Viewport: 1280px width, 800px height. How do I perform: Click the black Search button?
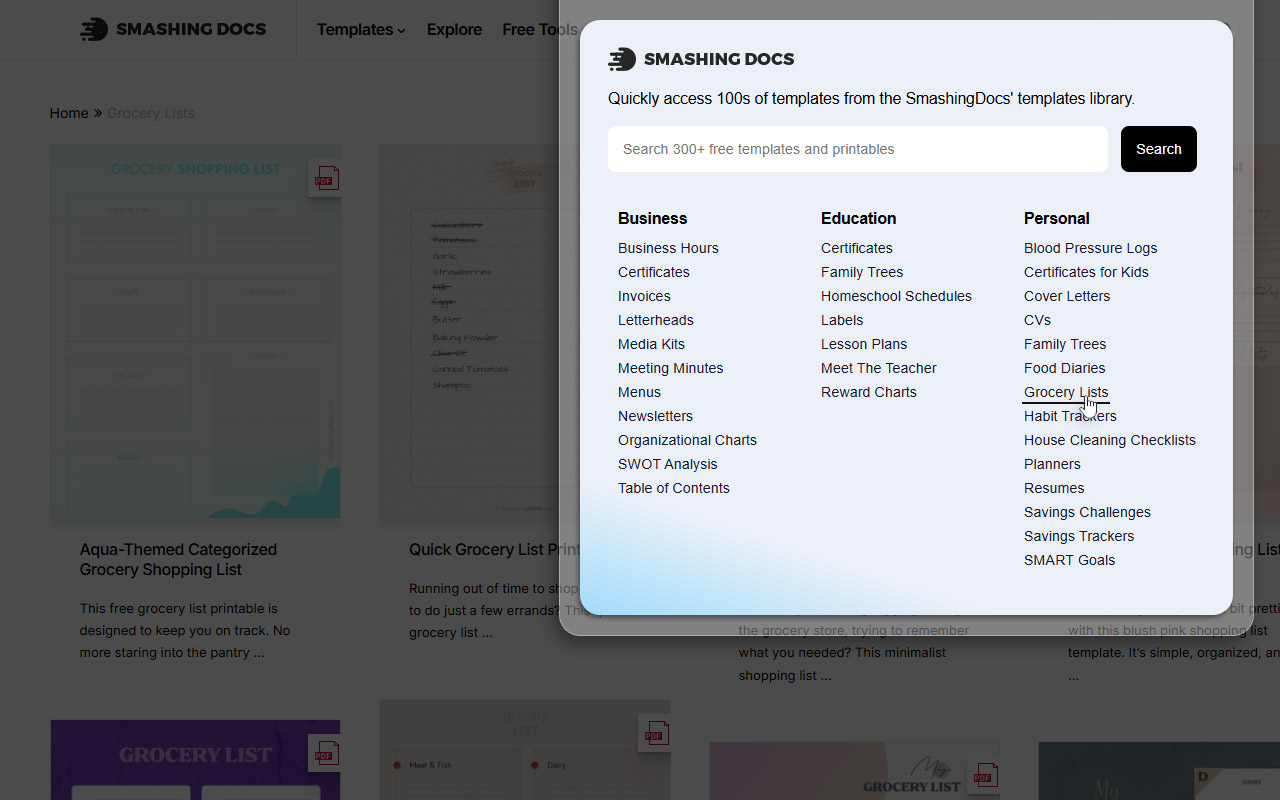click(1159, 149)
